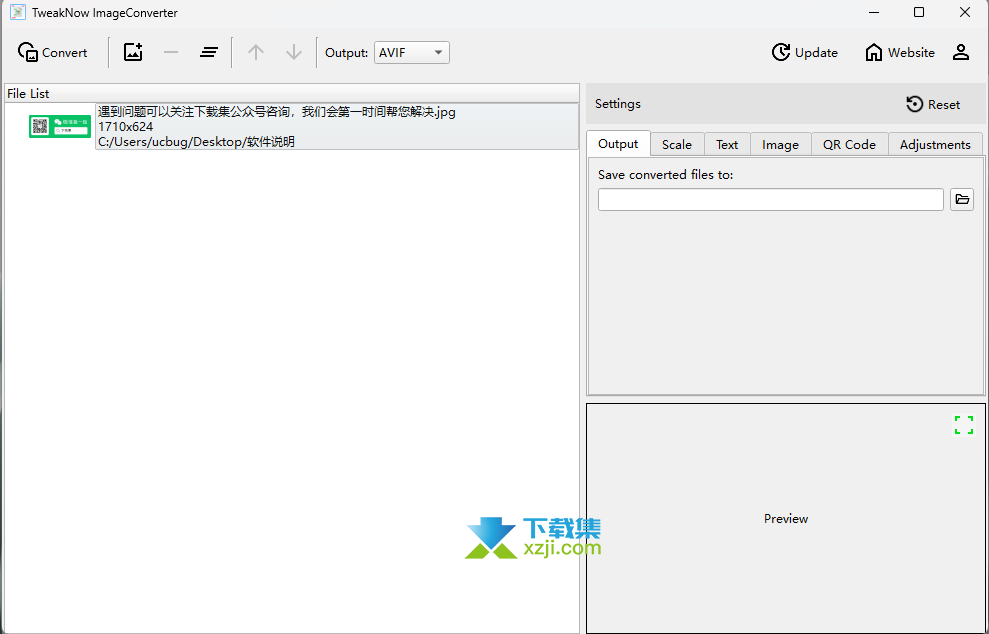Select AVIF from the output combo box
Screen dimensions: 989x634
pos(411,52)
